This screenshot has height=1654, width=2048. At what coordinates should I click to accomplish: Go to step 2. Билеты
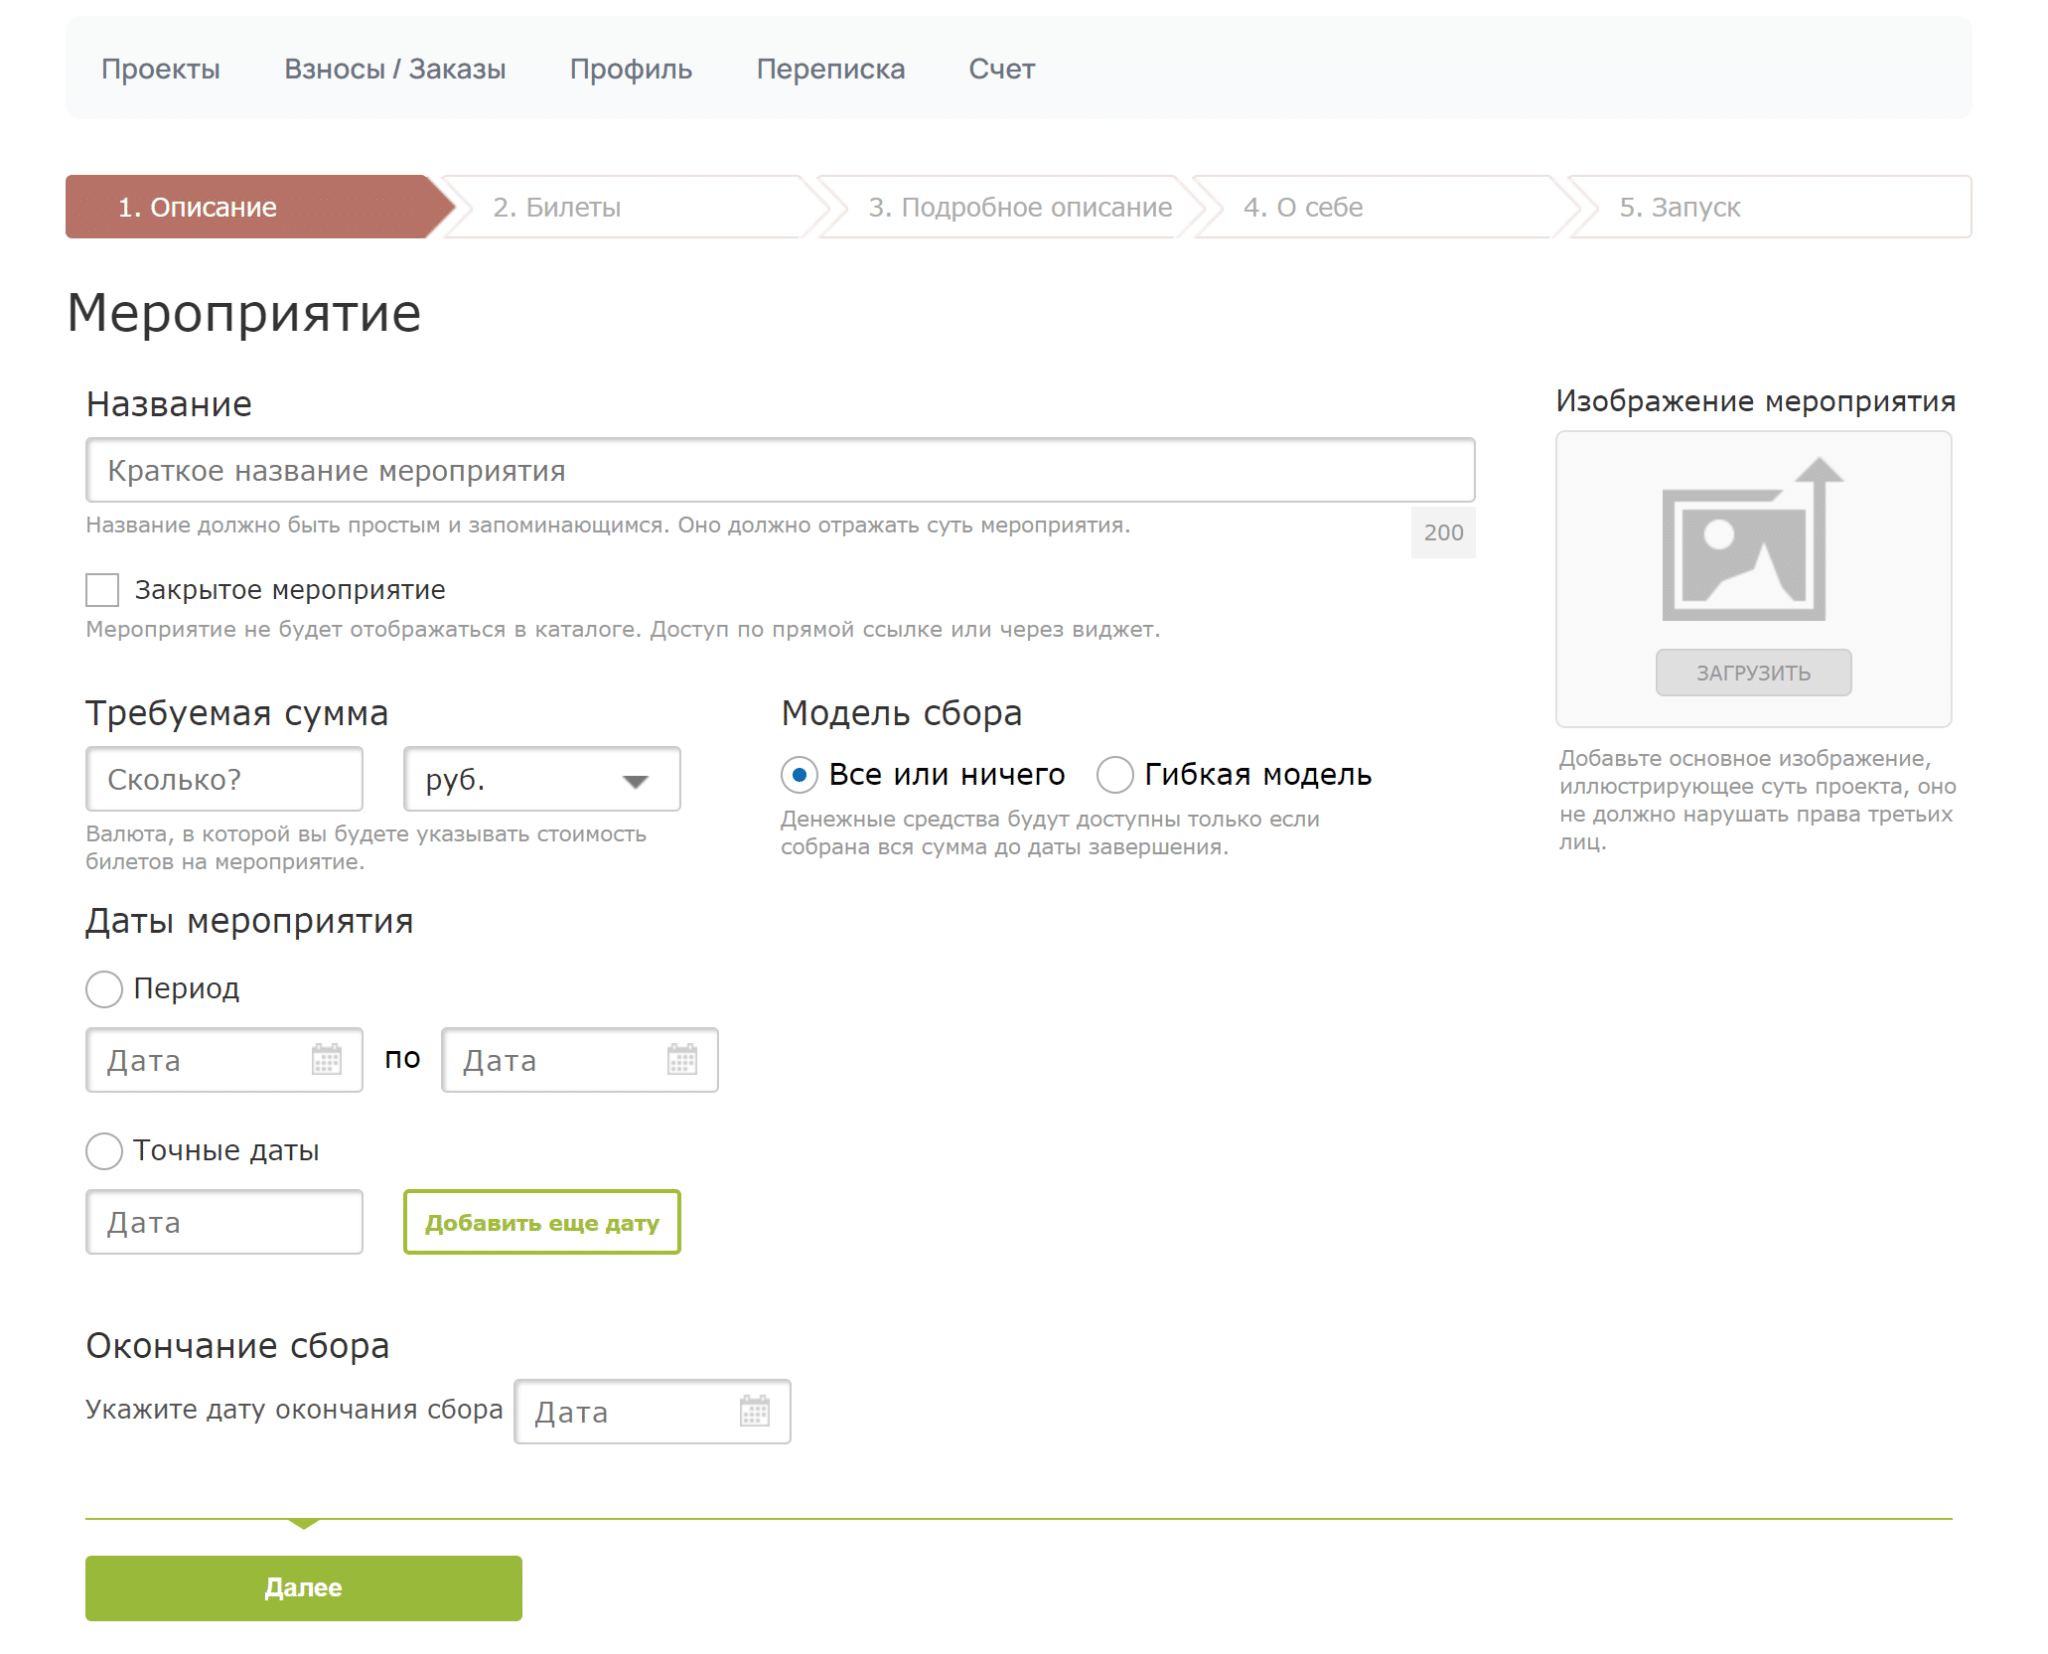557,207
